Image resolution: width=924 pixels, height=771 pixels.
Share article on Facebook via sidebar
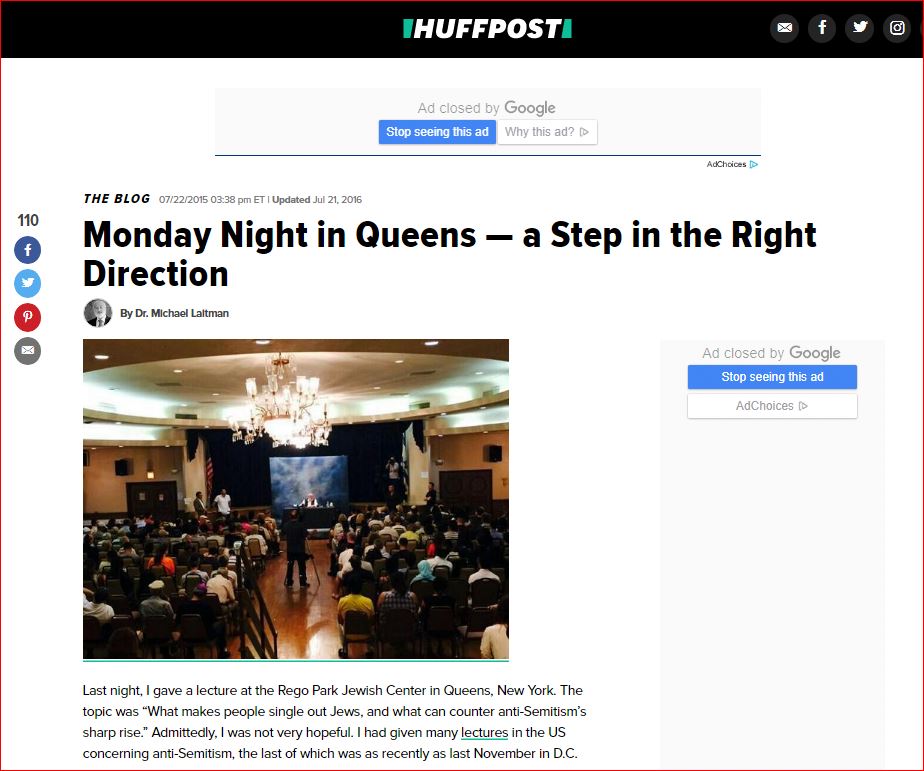[x=28, y=250]
